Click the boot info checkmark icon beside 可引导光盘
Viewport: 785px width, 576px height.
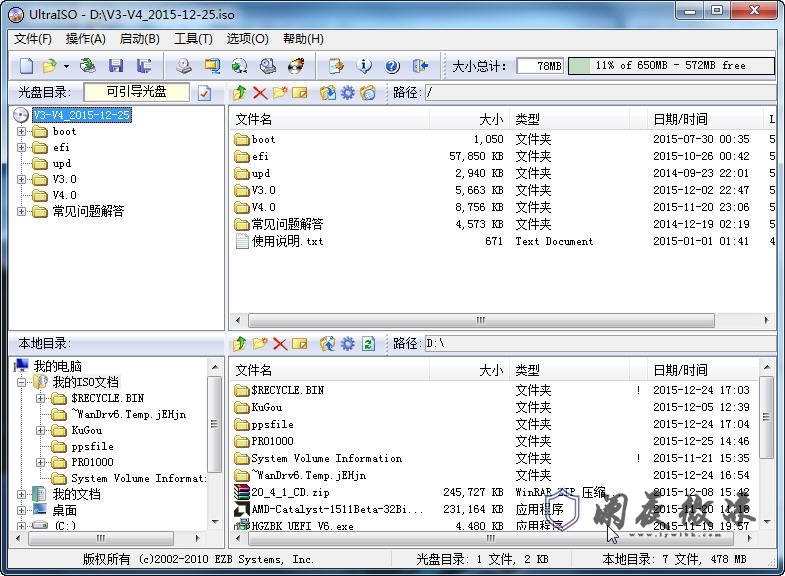point(204,93)
